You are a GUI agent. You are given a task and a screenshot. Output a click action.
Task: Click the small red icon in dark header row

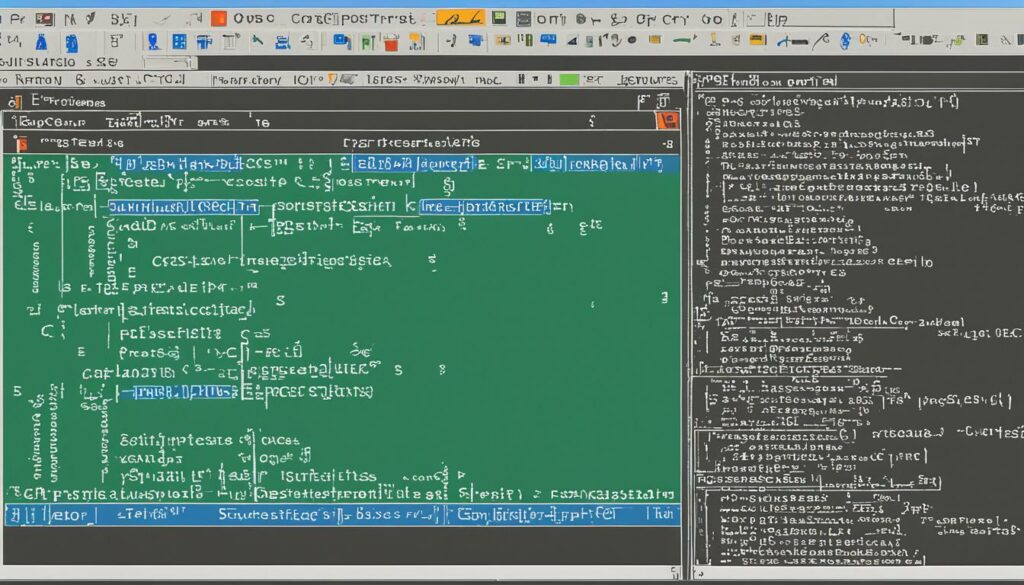pos(22,143)
